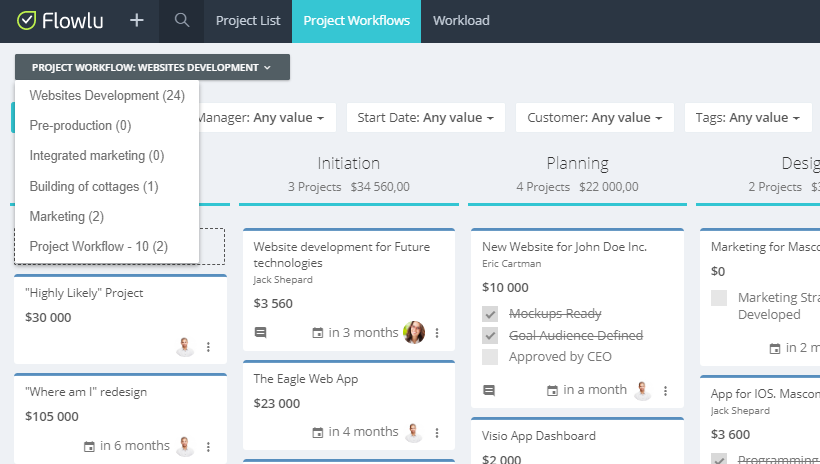Open Tags: Any value filter

coord(748,118)
